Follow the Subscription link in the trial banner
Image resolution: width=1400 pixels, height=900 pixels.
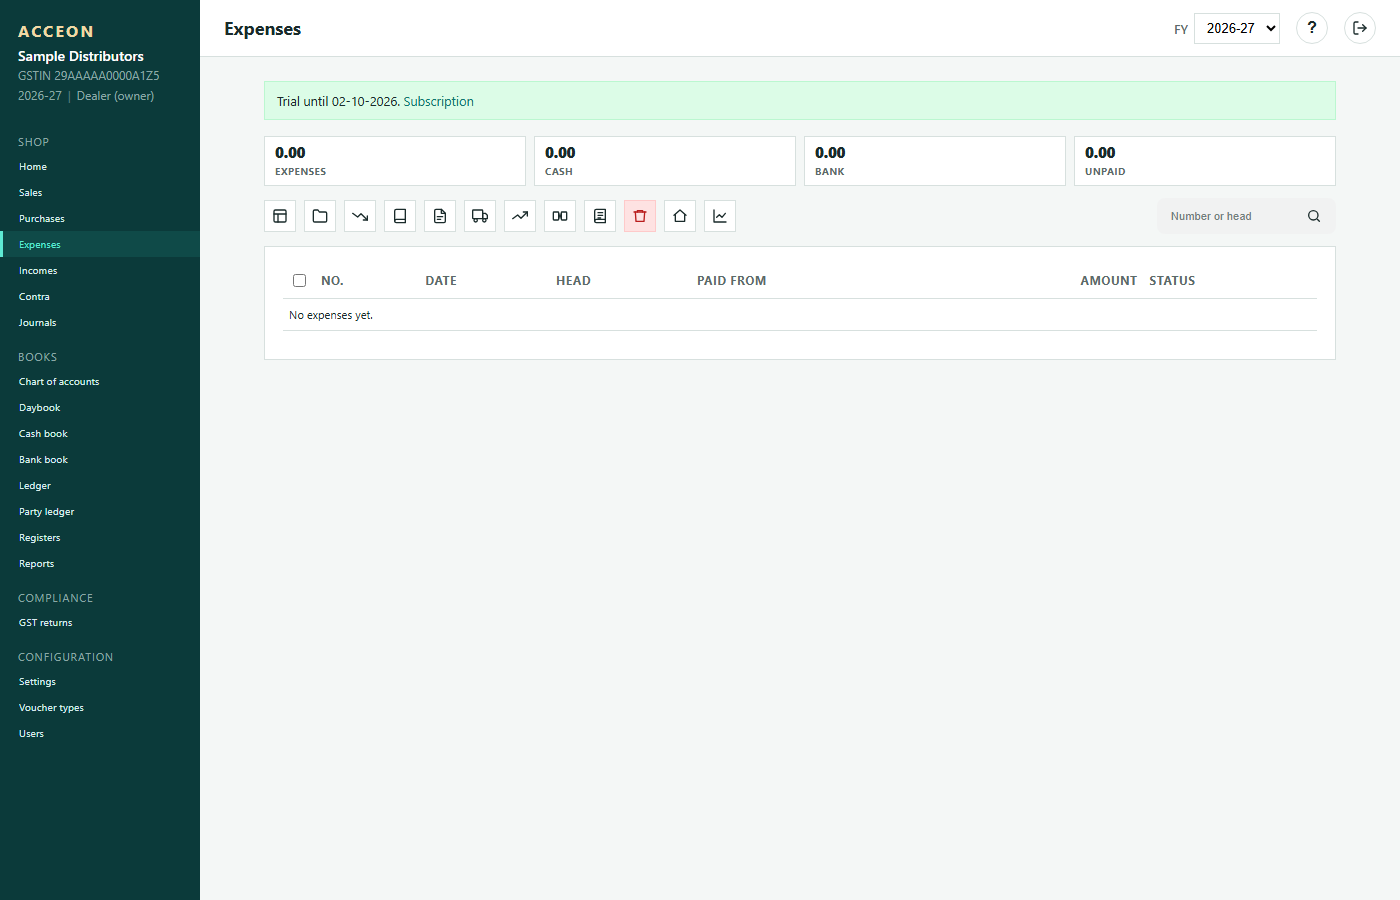click(x=438, y=102)
